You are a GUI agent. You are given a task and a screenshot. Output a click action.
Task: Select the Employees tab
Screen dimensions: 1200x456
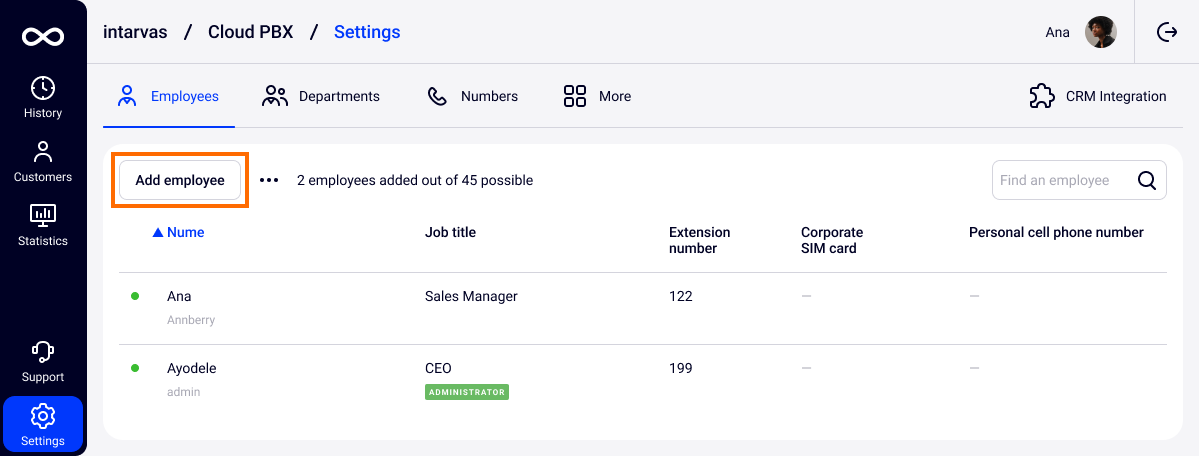click(x=168, y=96)
